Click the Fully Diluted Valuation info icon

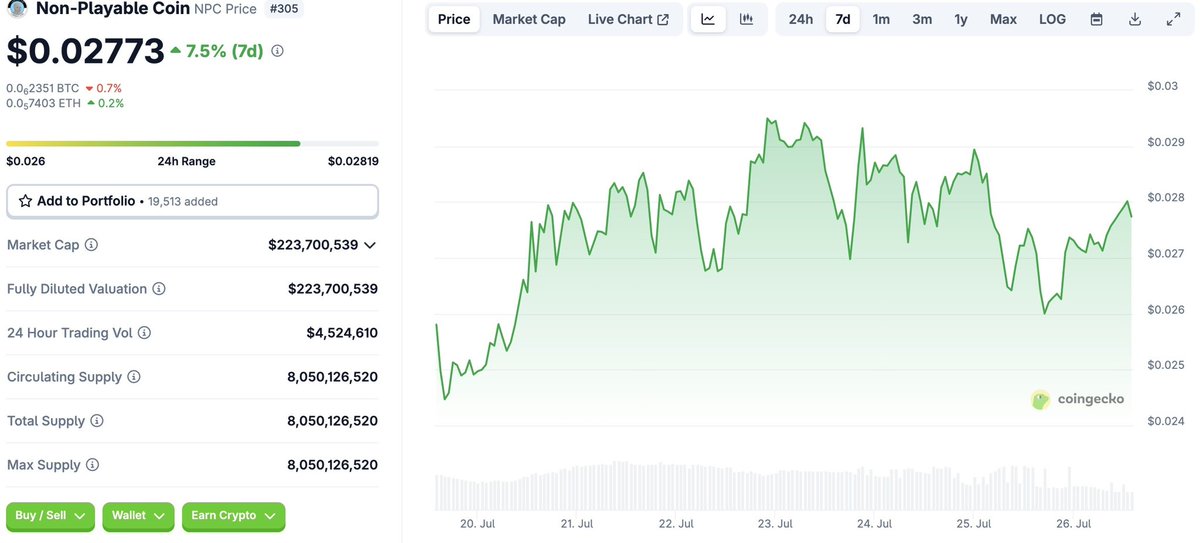pos(159,289)
